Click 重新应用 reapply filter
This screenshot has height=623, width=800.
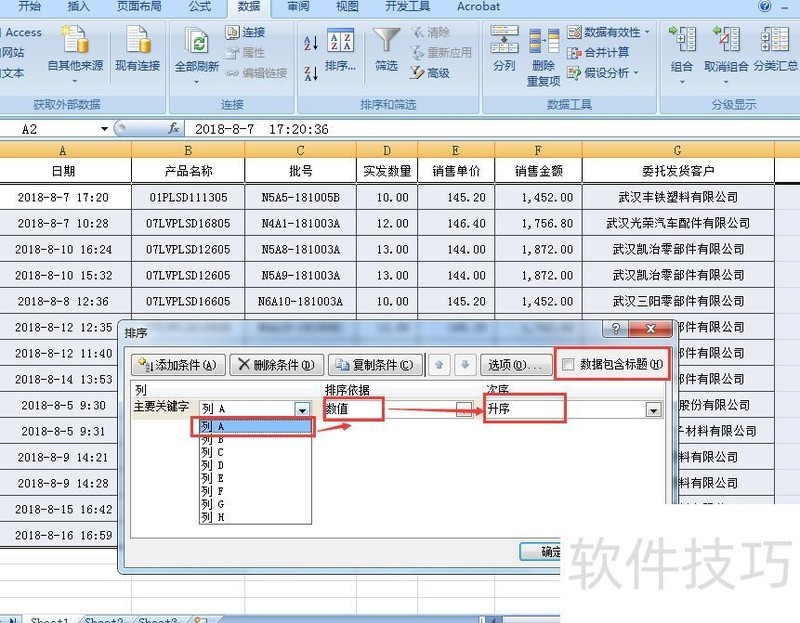tap(441, 53)
